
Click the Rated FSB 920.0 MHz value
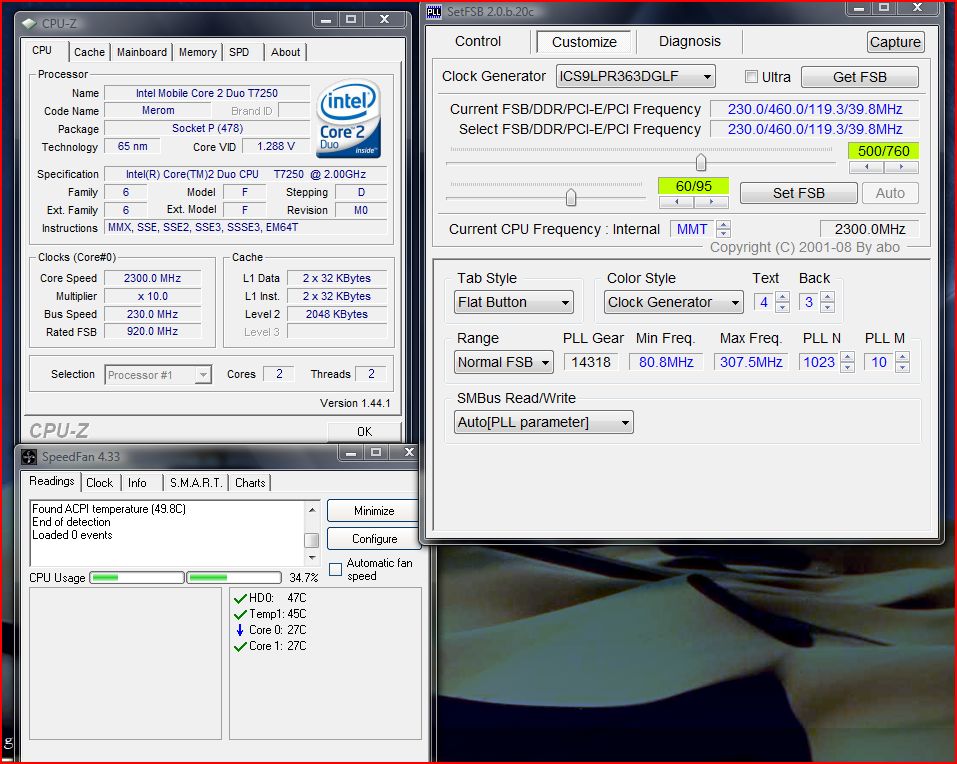153,331
